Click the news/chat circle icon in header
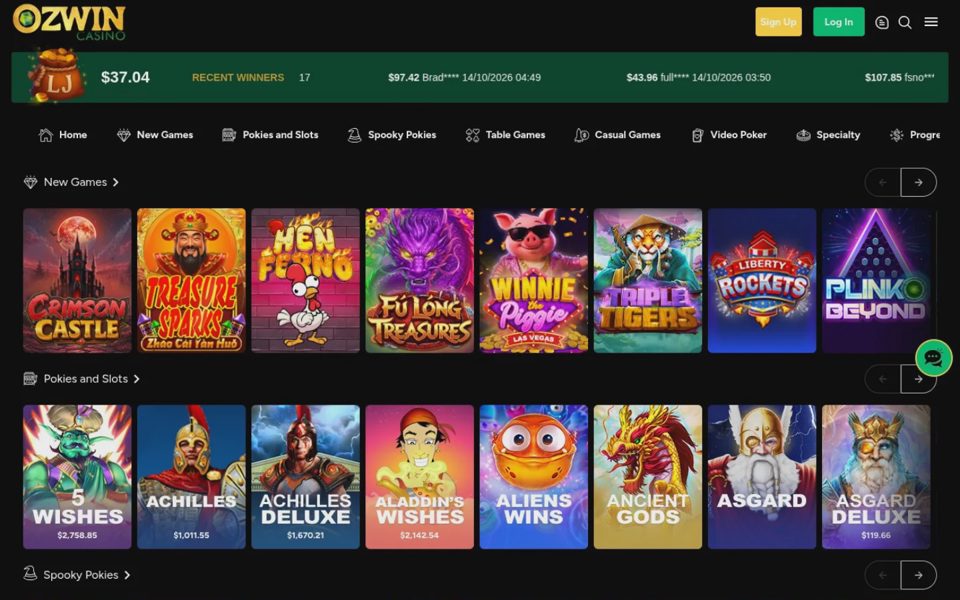960x600 pixels. 882,23
